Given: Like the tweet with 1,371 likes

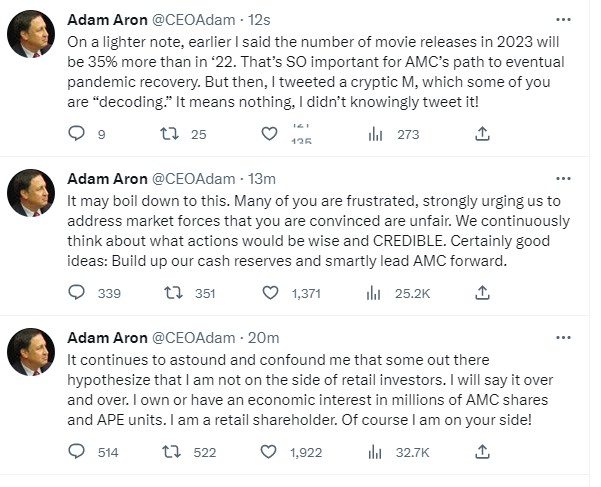Looking at the screenshot, I should pos(269,292).
